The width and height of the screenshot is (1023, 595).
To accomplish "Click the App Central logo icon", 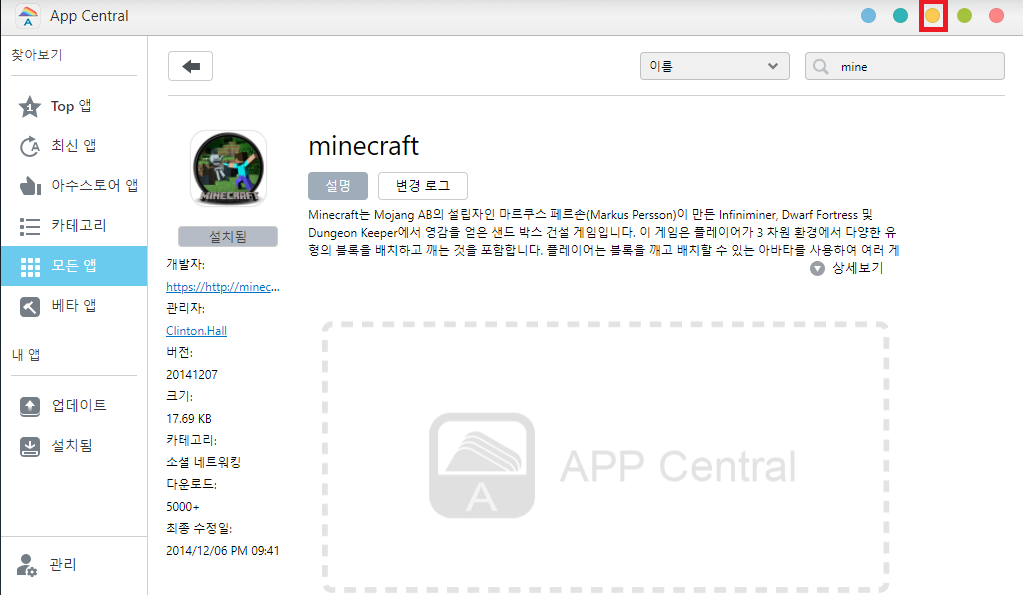I will point(27,16).
